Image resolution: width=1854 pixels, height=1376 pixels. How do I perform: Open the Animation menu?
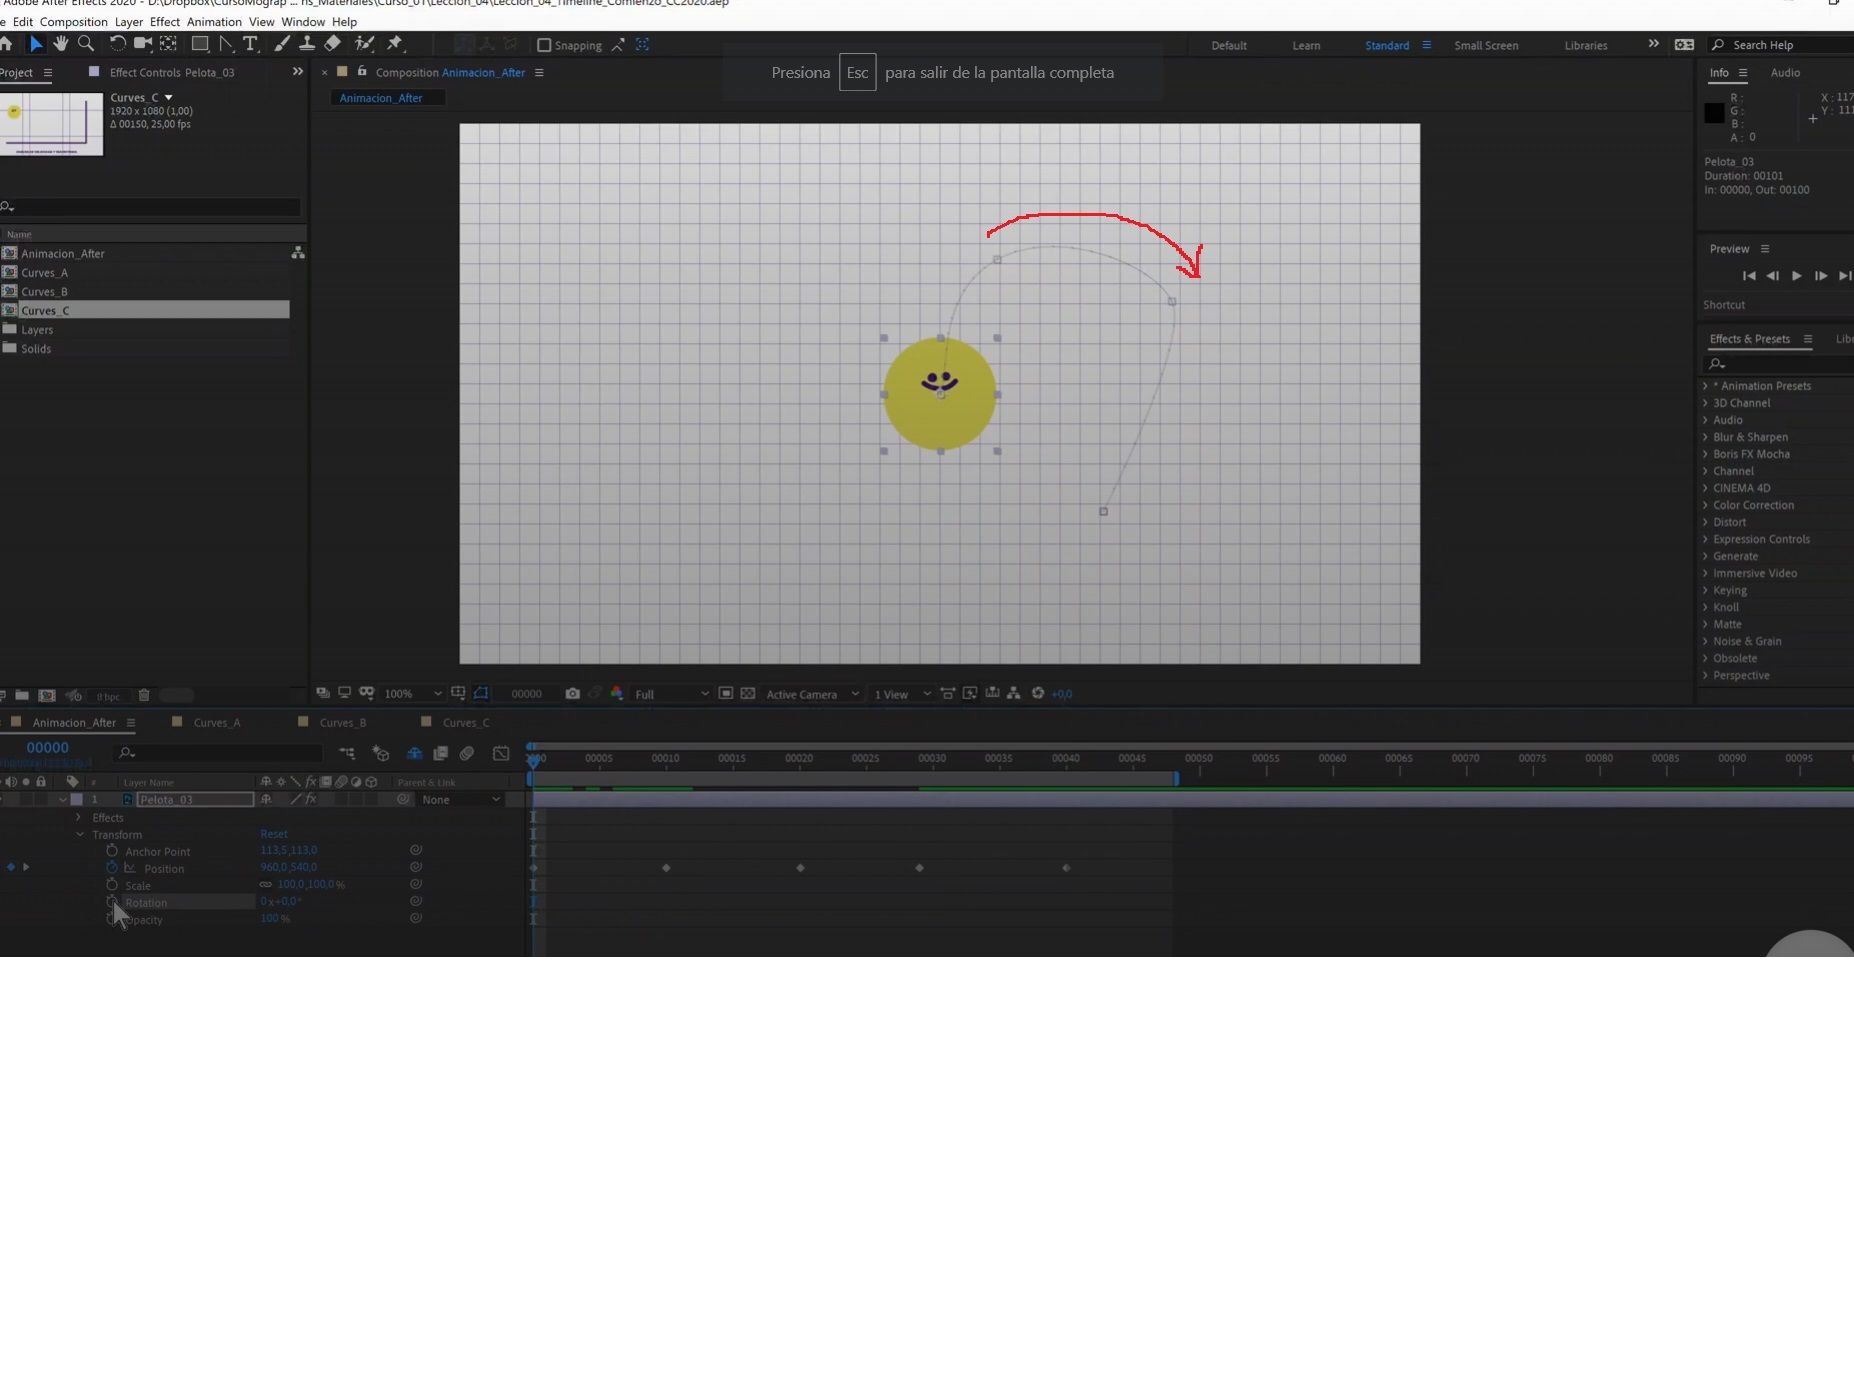214,22
